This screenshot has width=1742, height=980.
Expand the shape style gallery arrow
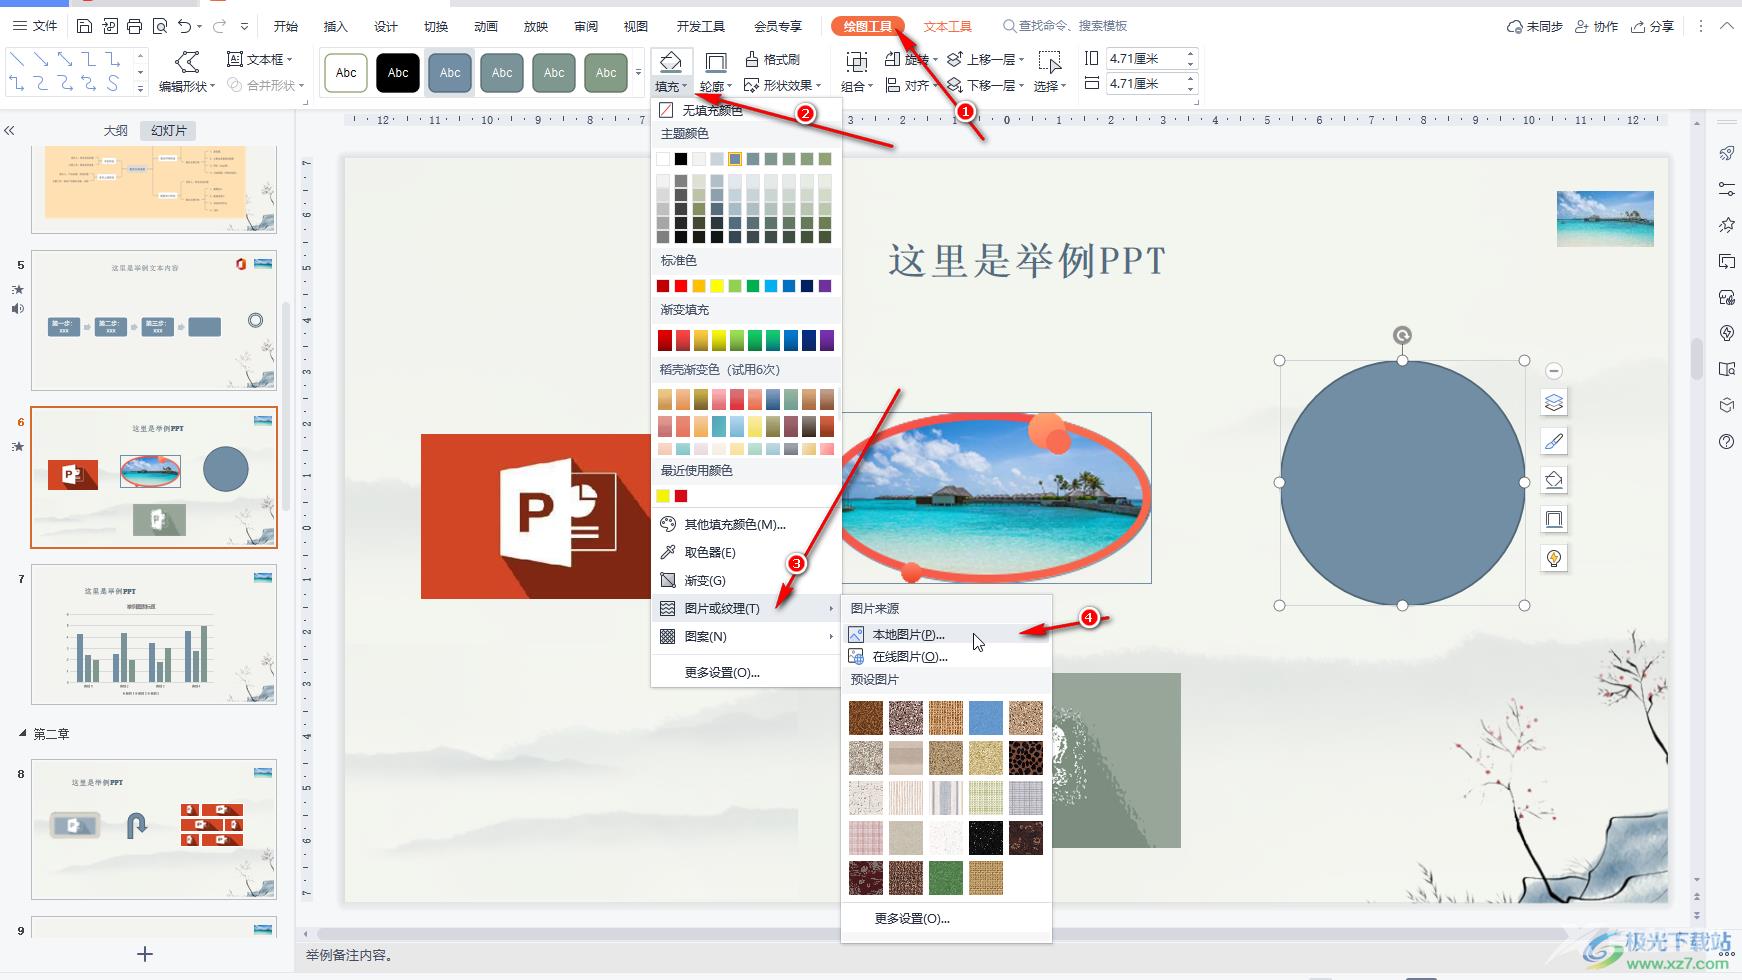coord(638,73)
